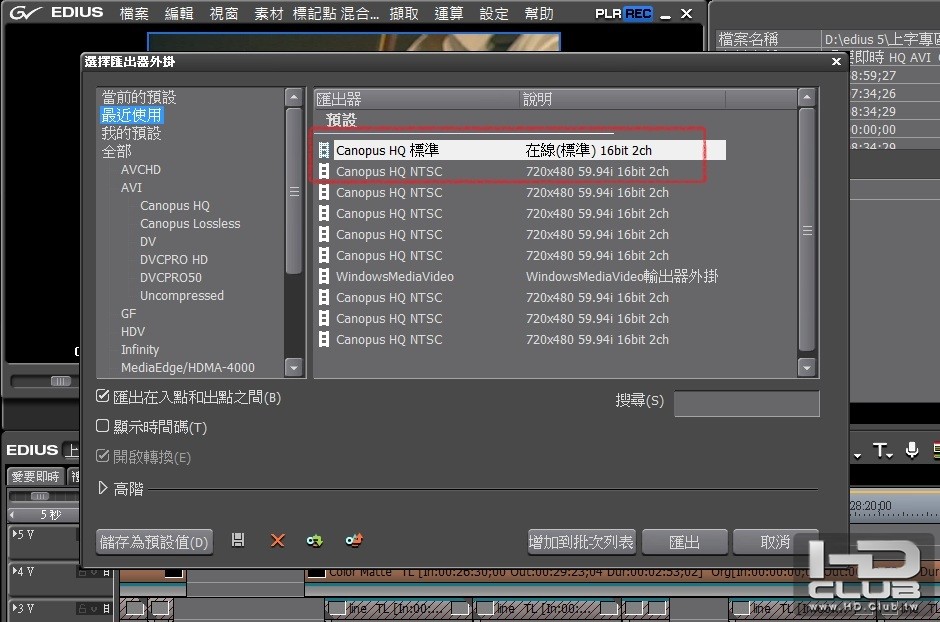Select Uncompressed in the tree
The height and width of the screenshot is (622, 940).
[182, 295]
